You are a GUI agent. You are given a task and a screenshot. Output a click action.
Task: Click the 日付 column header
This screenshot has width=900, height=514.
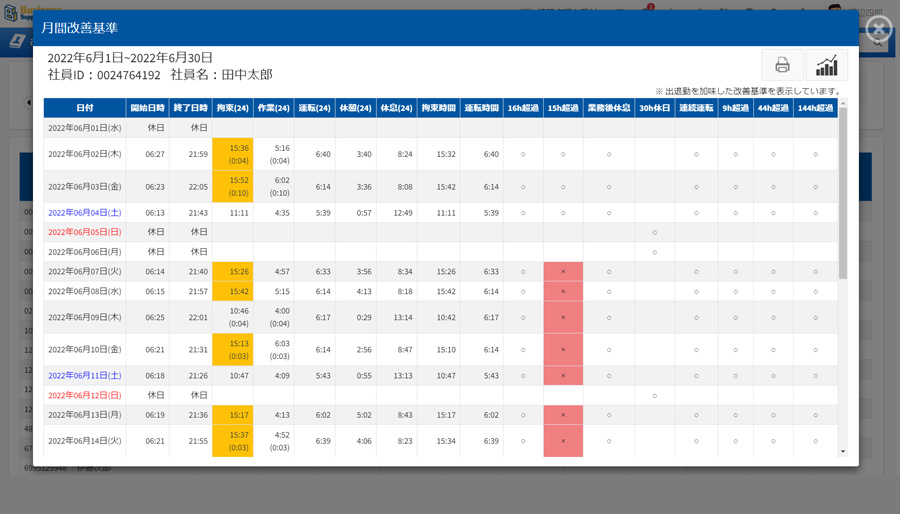coord(85,108)
